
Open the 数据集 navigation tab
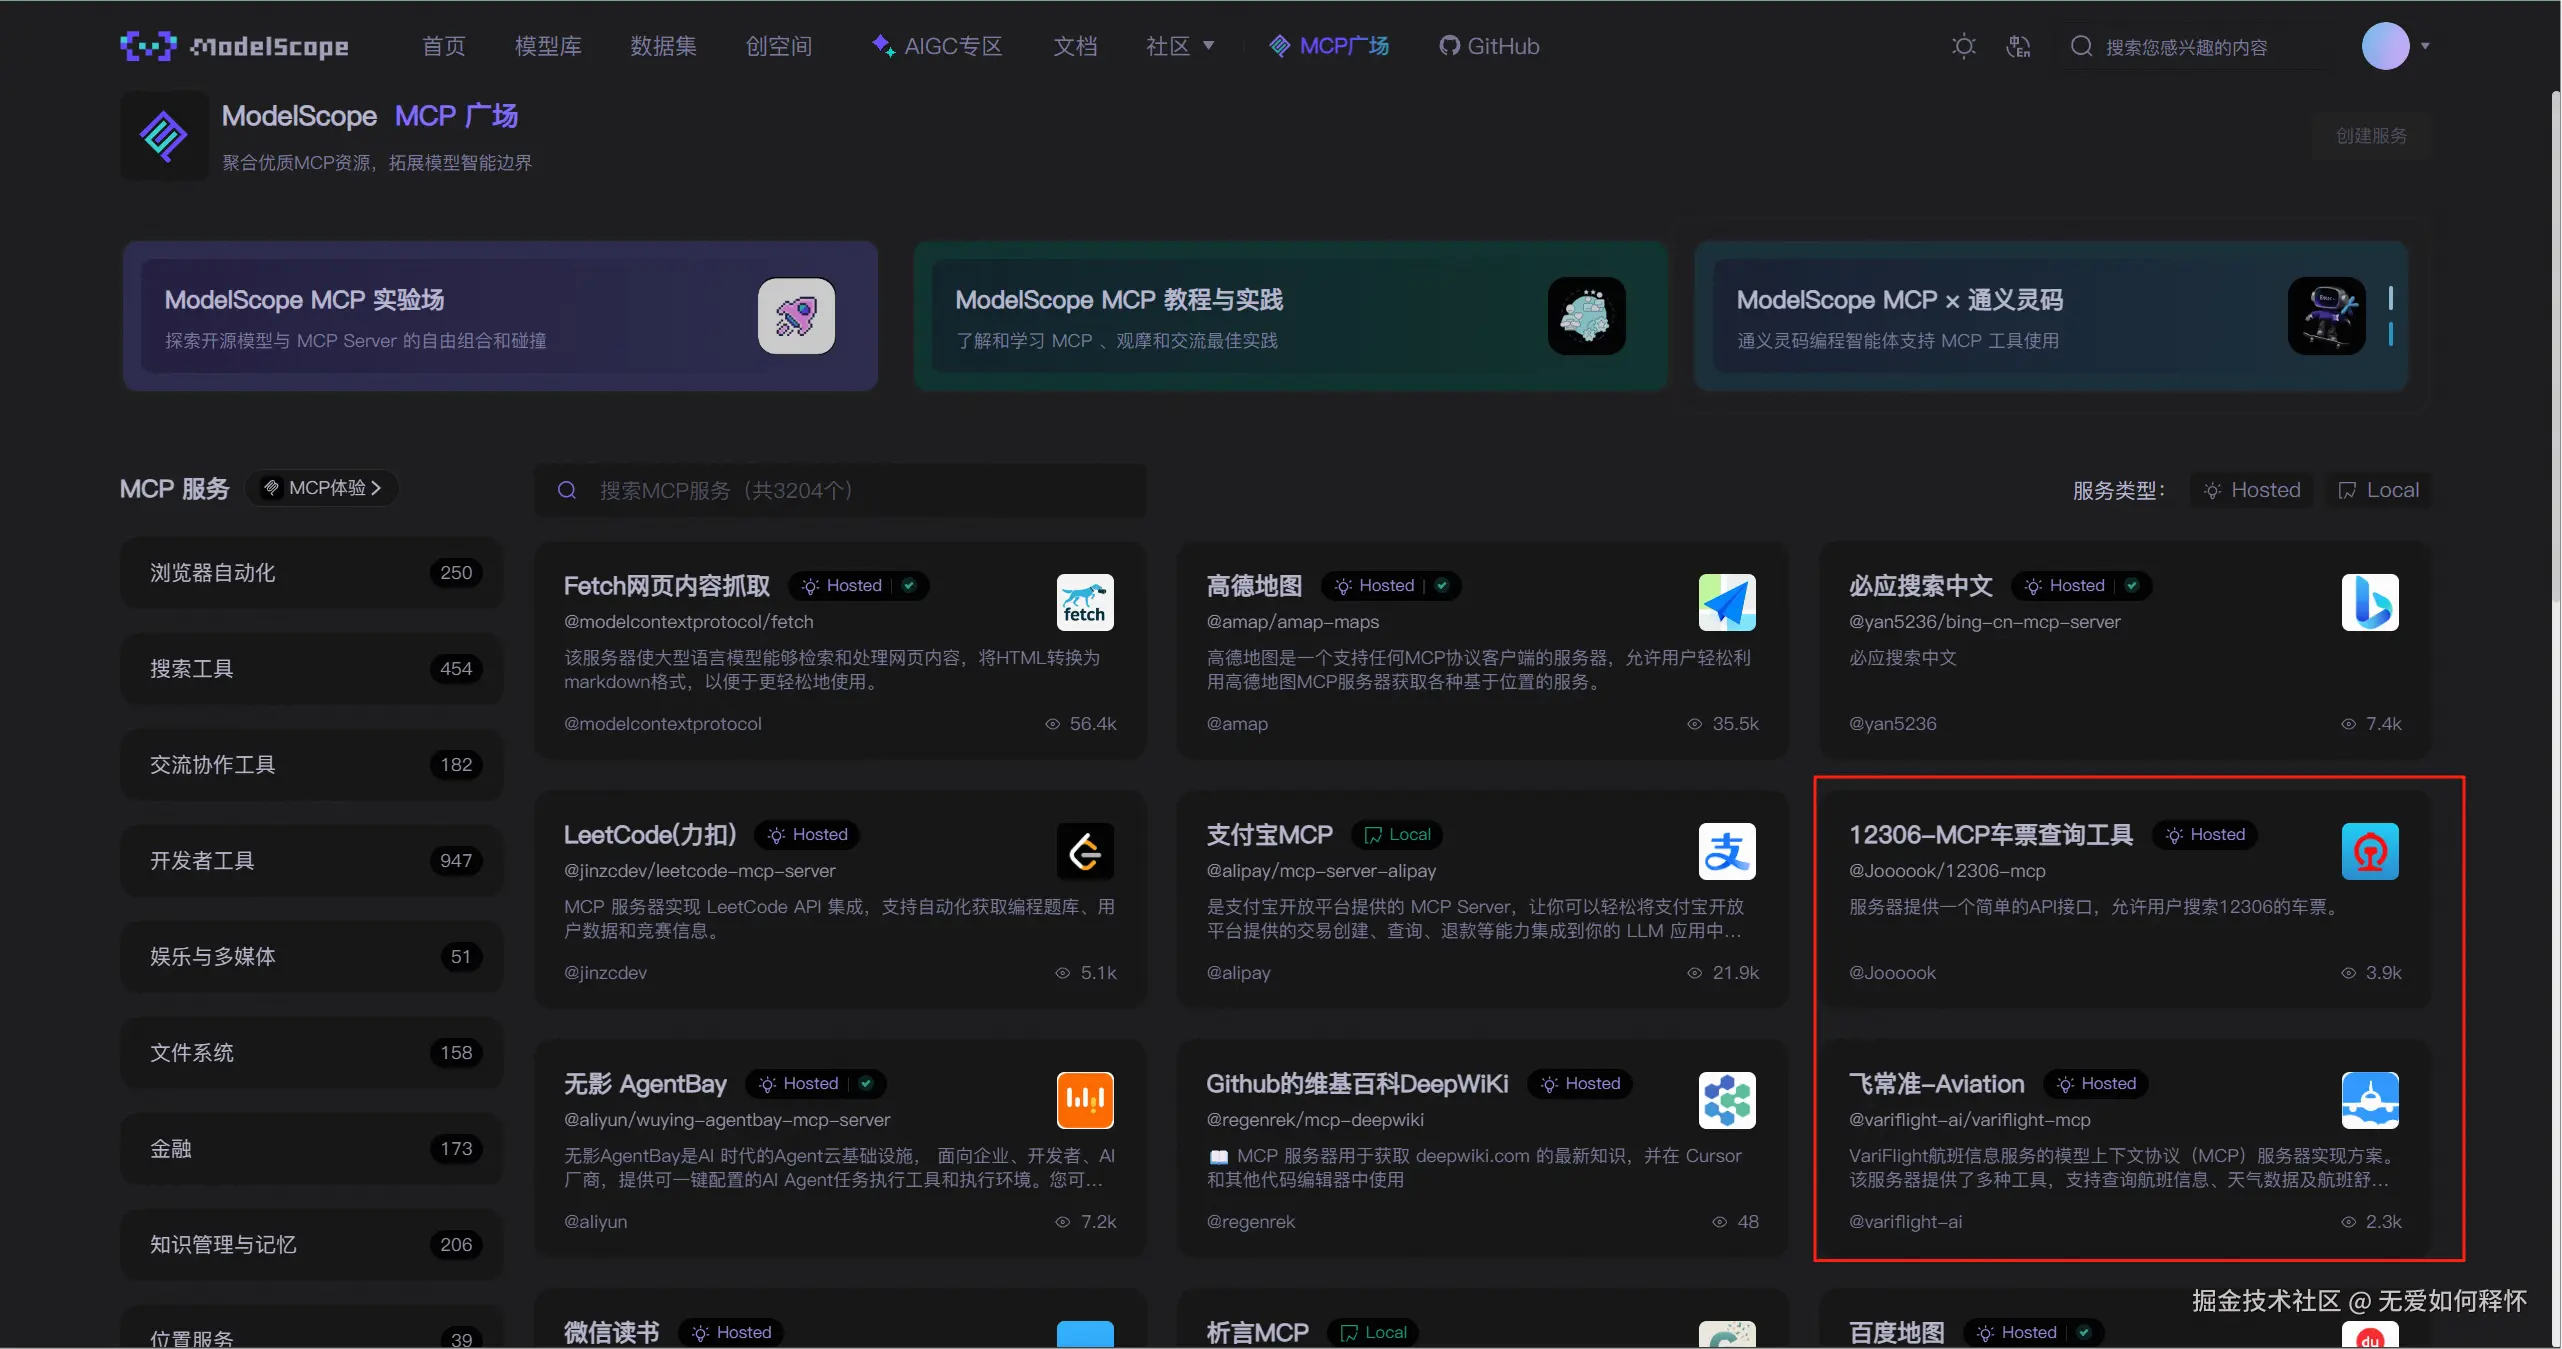pyautogui.click(x=663, y=46)
